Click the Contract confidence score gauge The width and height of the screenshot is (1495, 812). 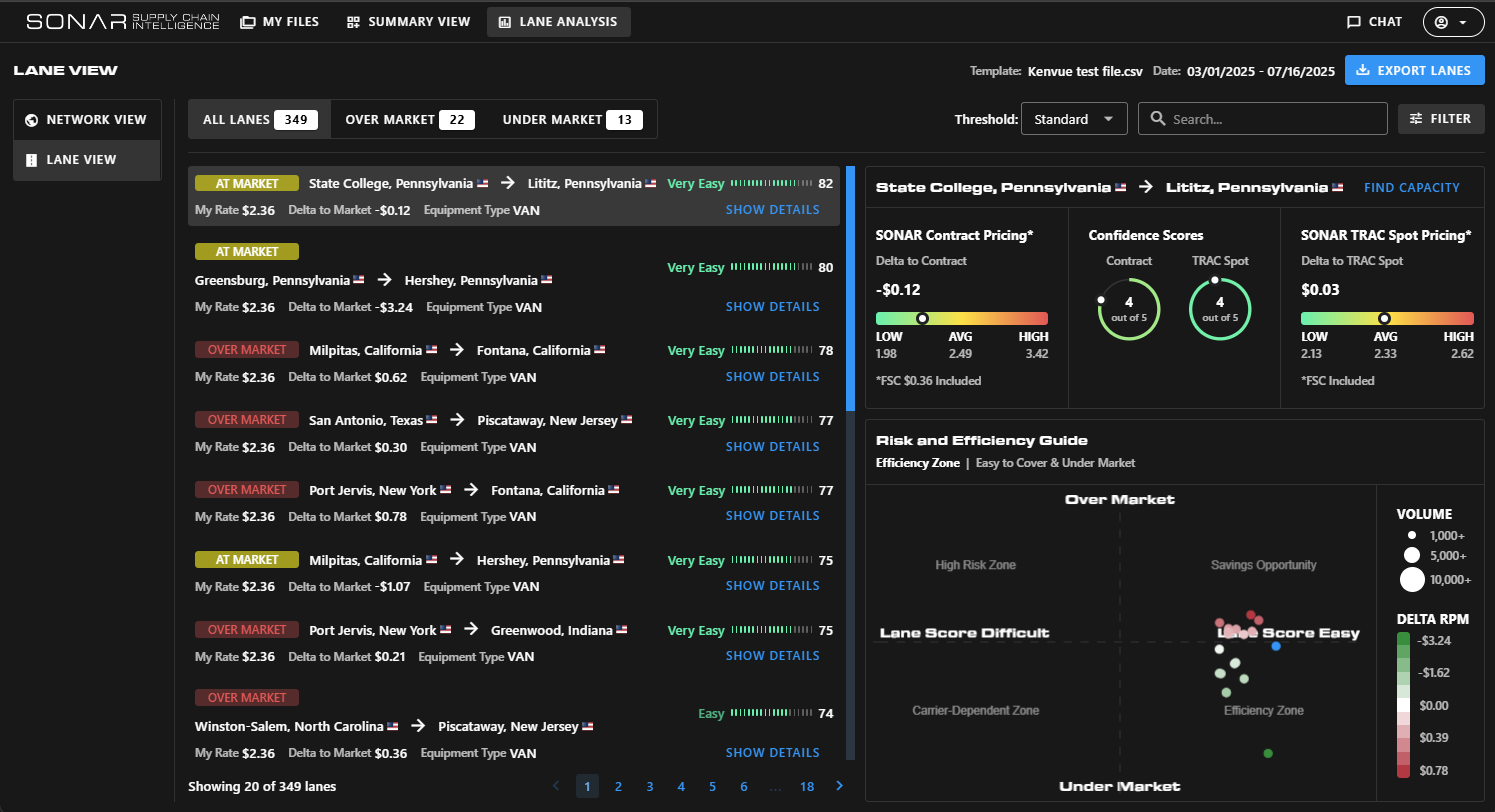[x=1129, y=309]
